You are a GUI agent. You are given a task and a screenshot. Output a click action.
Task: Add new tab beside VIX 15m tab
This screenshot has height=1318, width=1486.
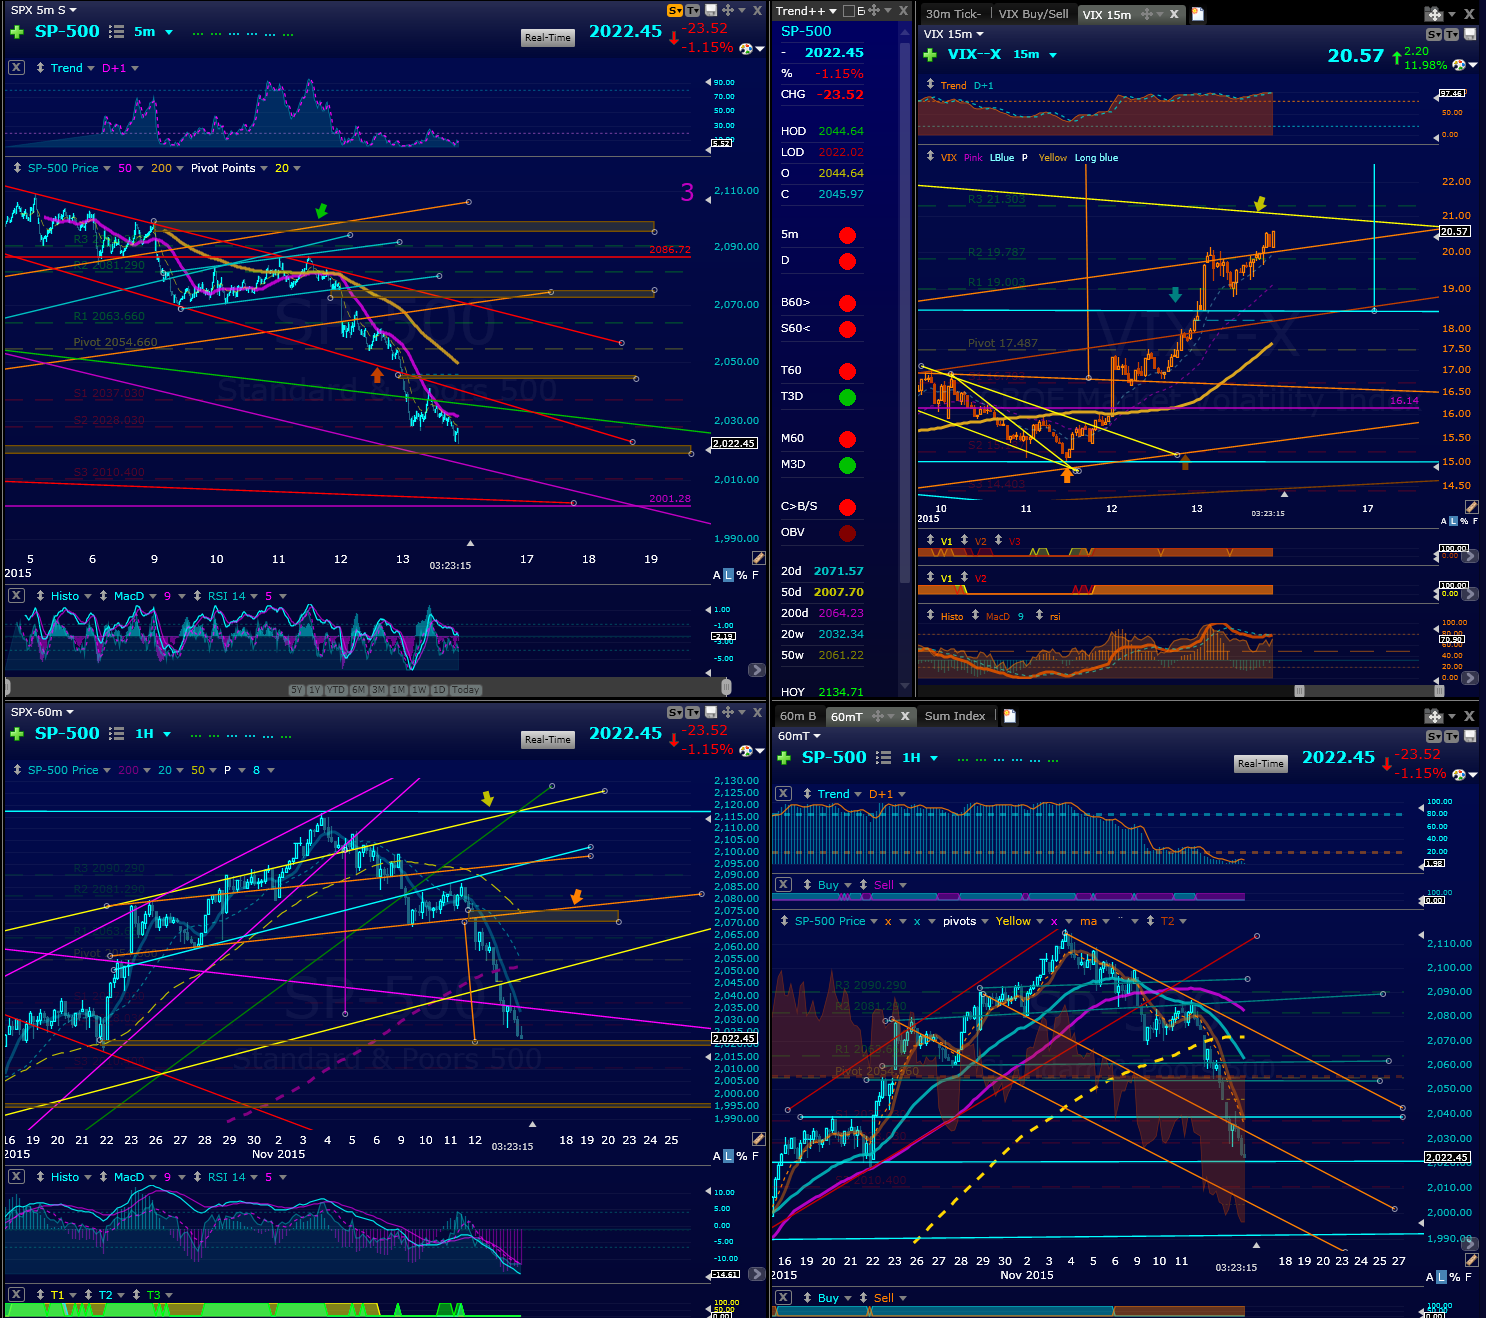(1198, 14)
